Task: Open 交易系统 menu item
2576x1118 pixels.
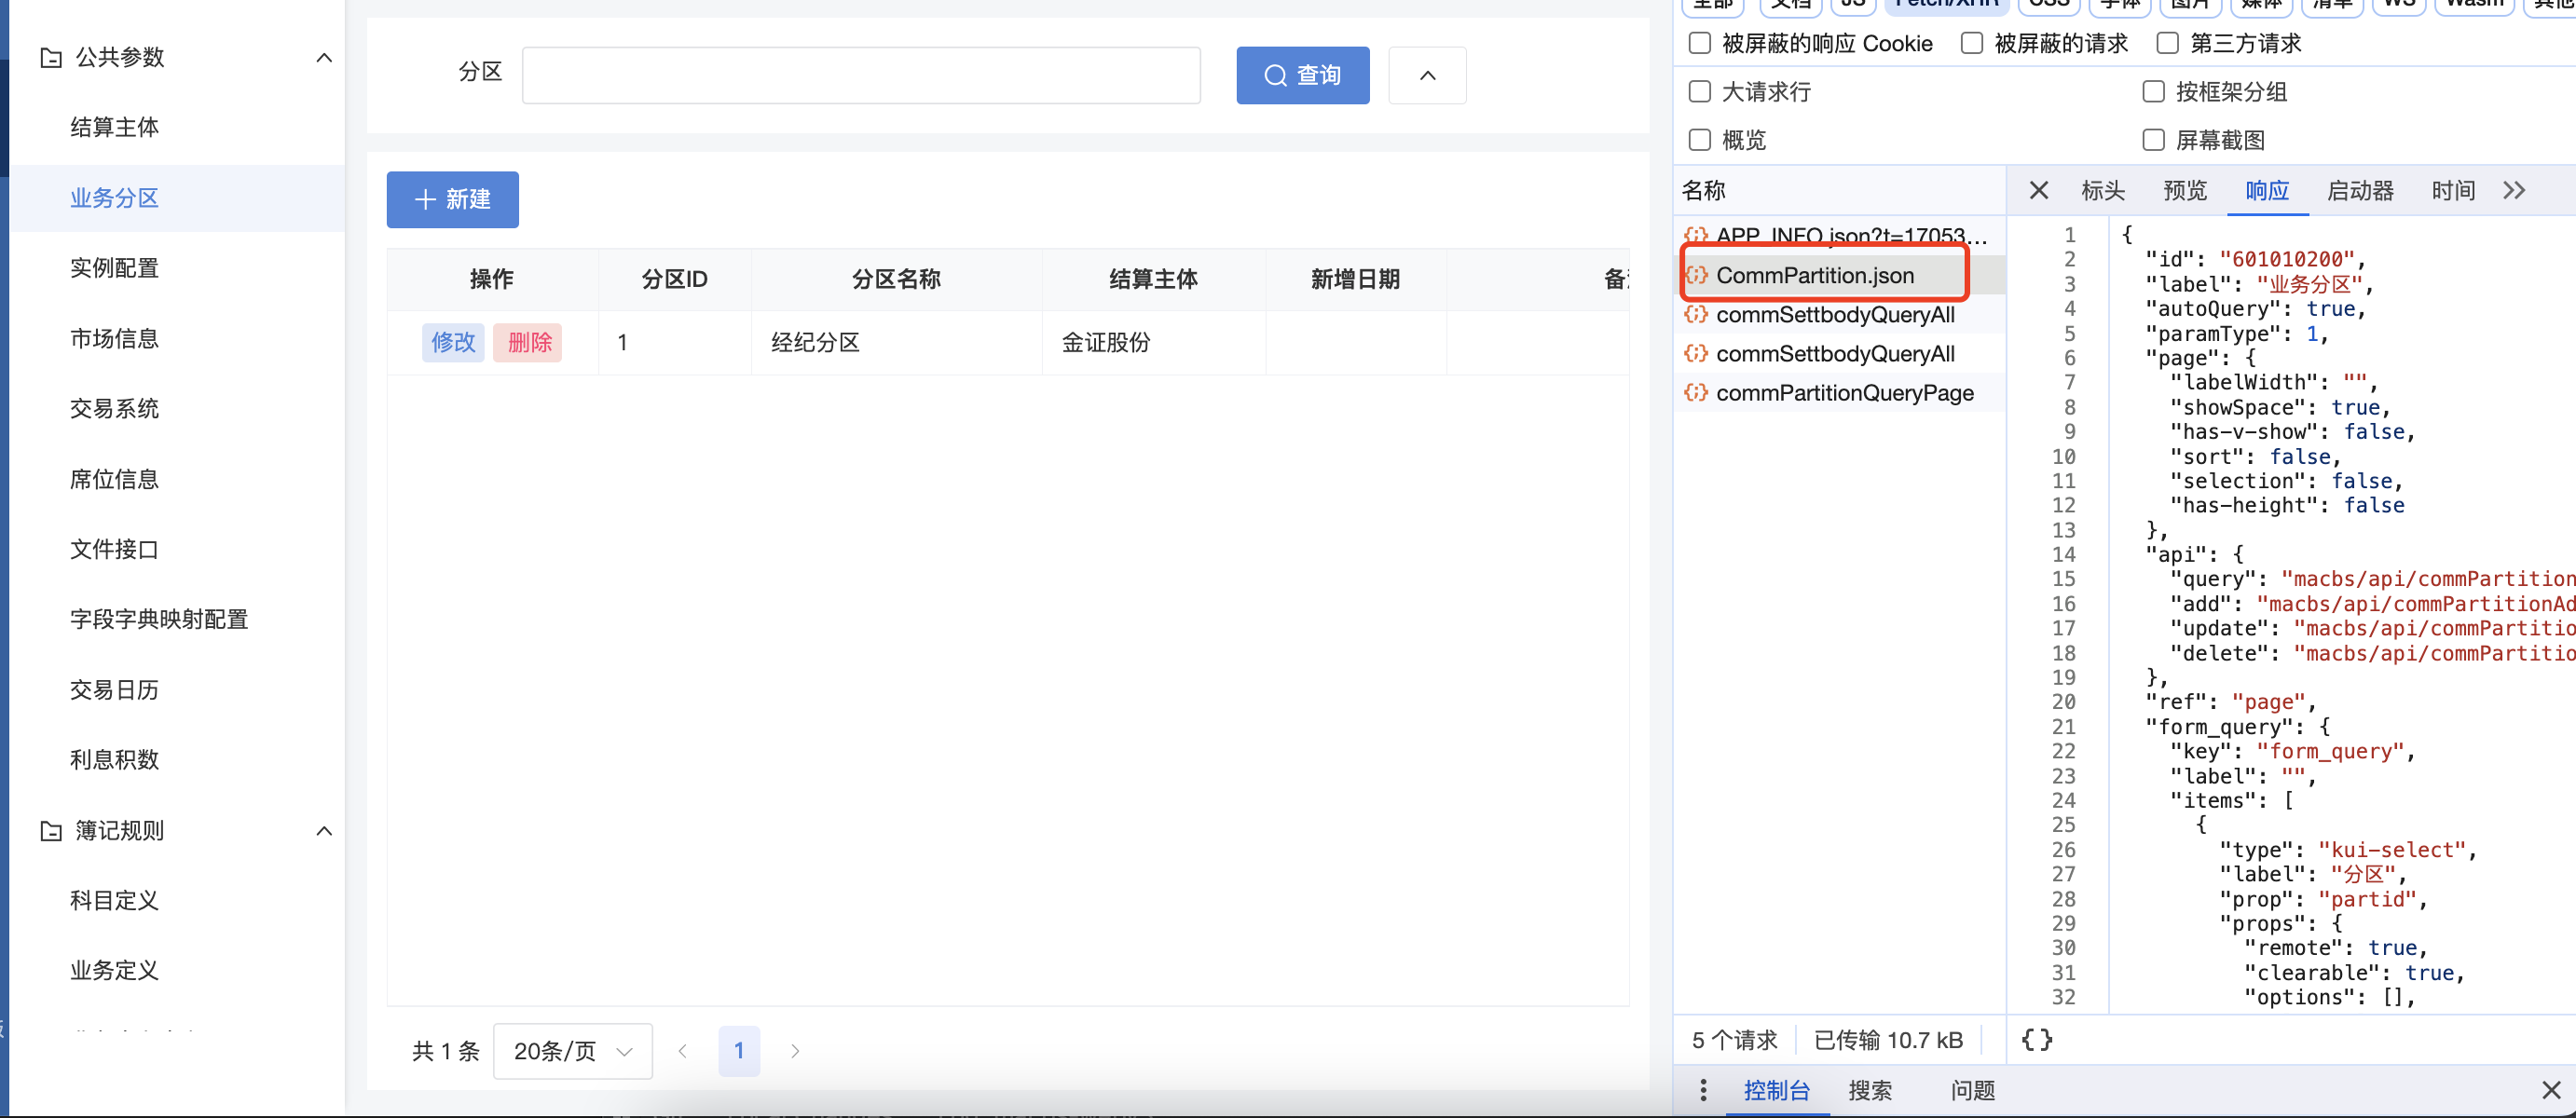Action: pyautogui.click(x=114, y=409)
